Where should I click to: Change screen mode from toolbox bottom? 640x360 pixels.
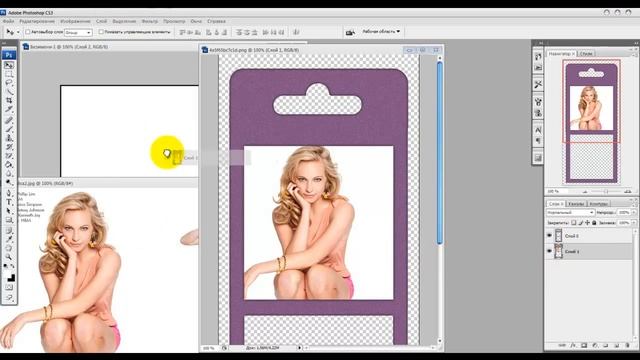9,298
